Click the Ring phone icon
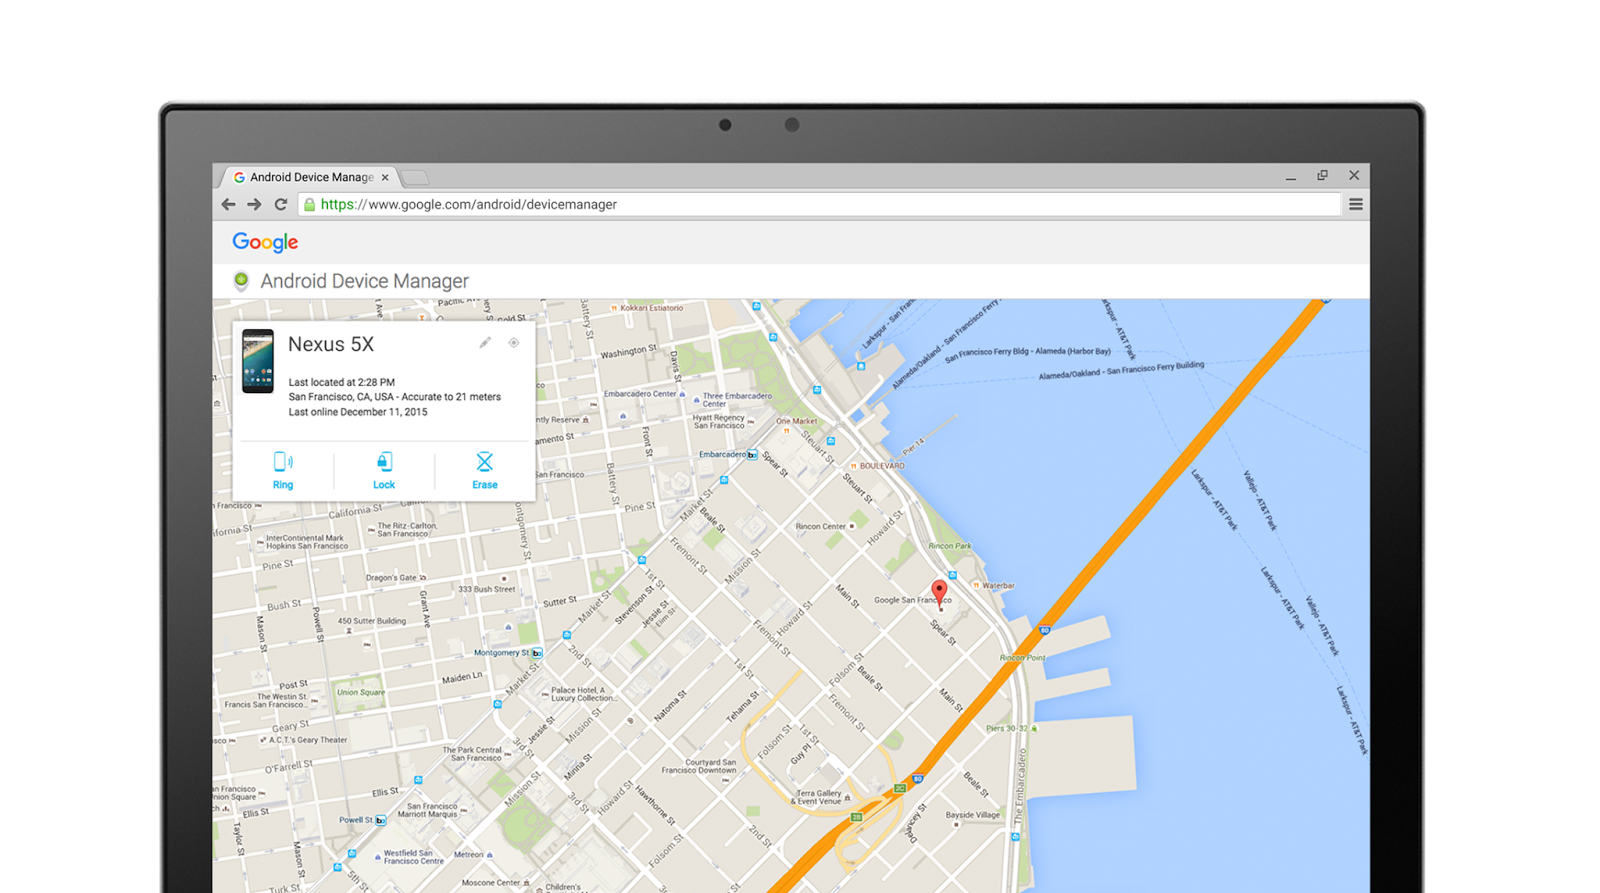This screenshot has height=893, width=1600. click(283, 461)
